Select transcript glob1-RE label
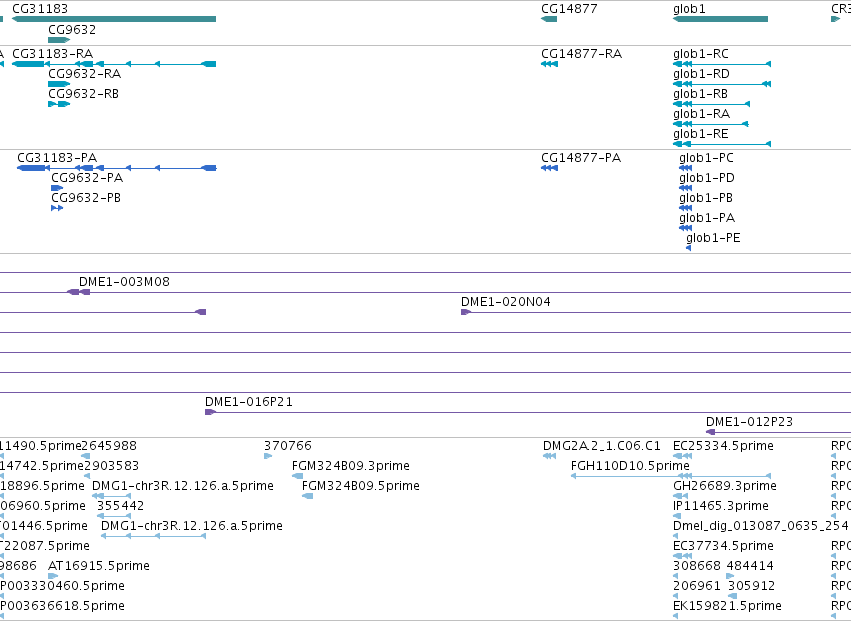The image size is (851, 621). pos(701,134)
